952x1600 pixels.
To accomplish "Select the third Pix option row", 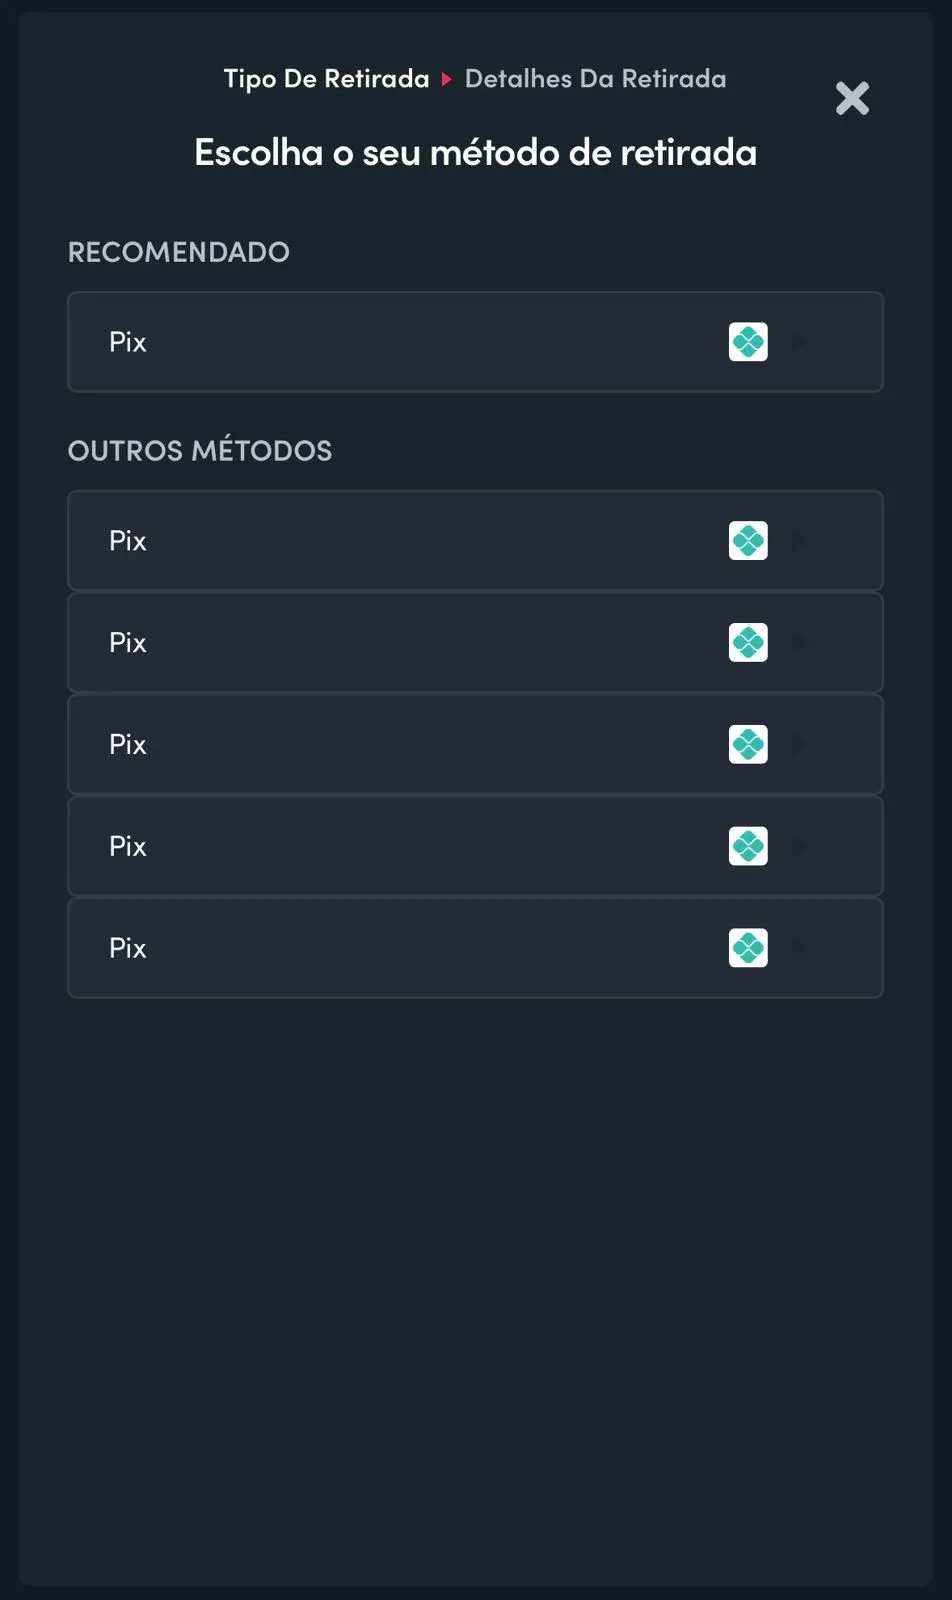I will click(x=475, y=744).
